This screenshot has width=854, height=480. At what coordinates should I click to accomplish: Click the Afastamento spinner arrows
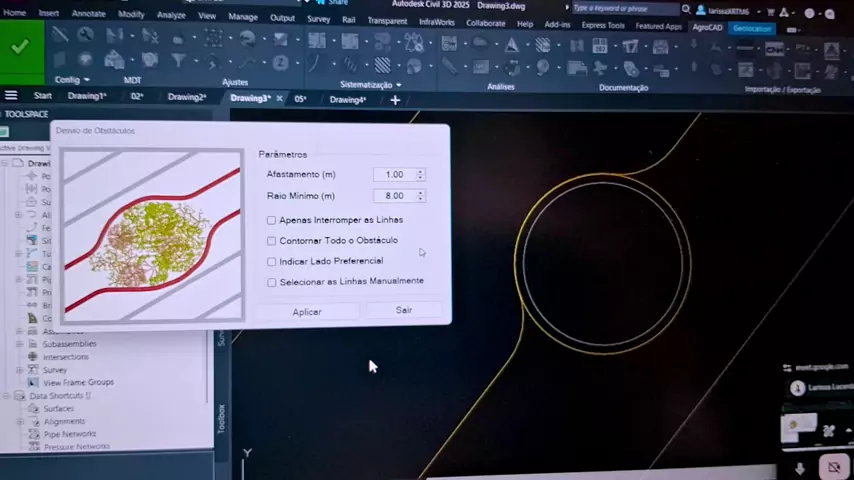[x=420, y=175]
